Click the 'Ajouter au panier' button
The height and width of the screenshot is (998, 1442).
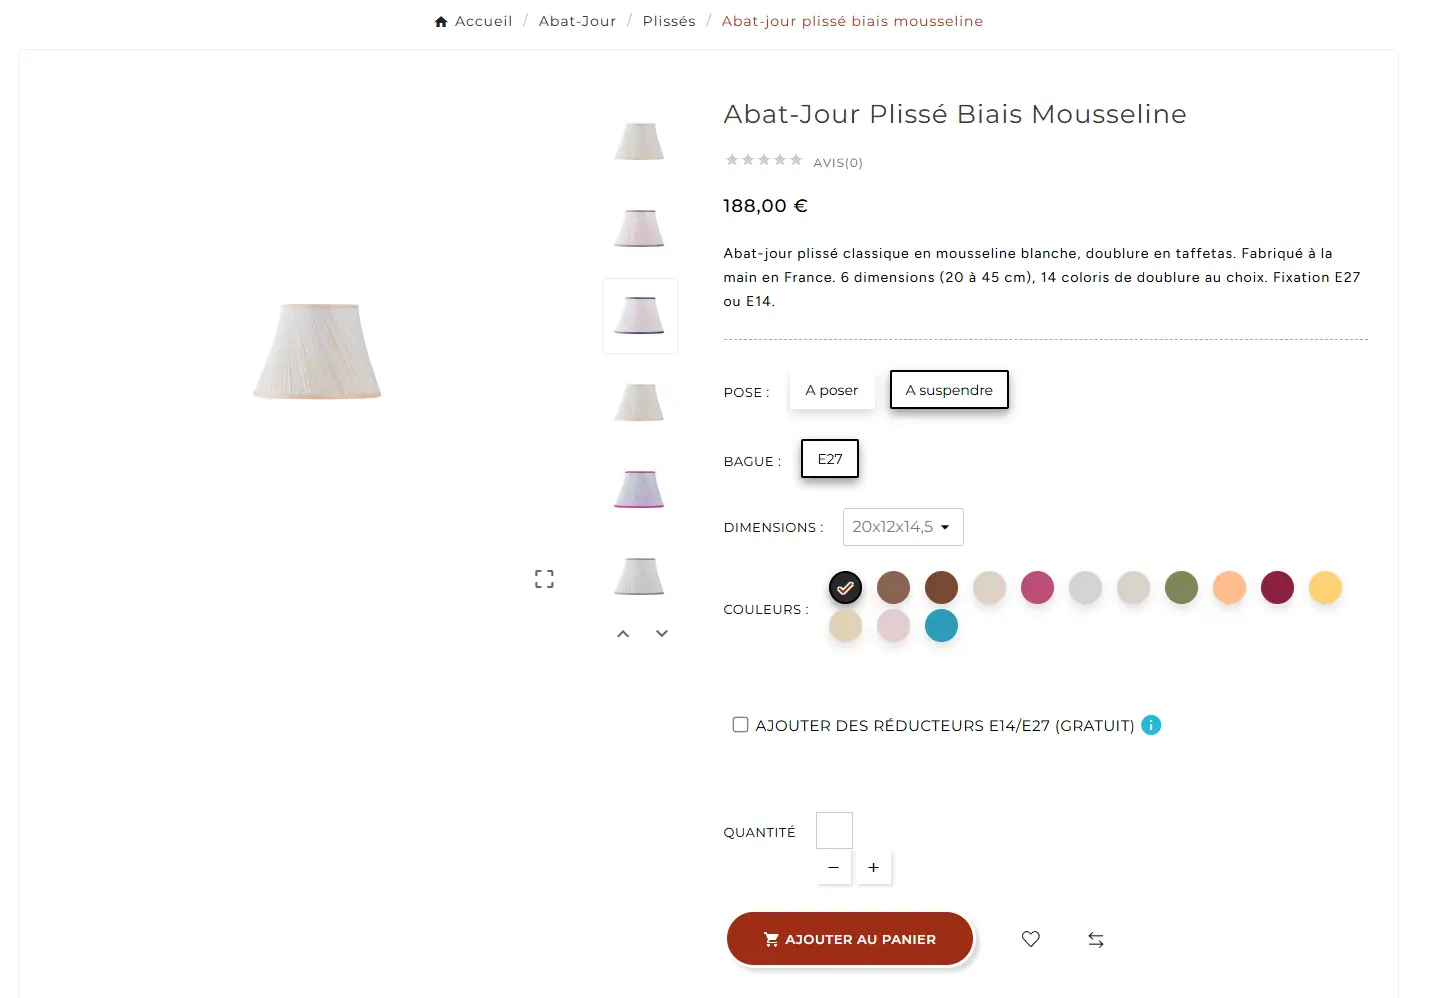pos(850,939)
